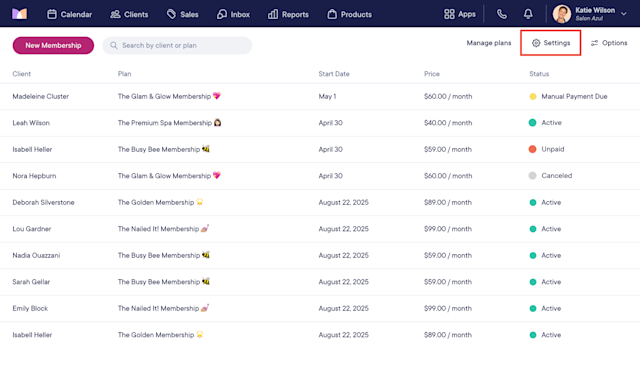Open Manage plans link
The width and height of the screenshot is (640, 368).
(x=489, y=43)
